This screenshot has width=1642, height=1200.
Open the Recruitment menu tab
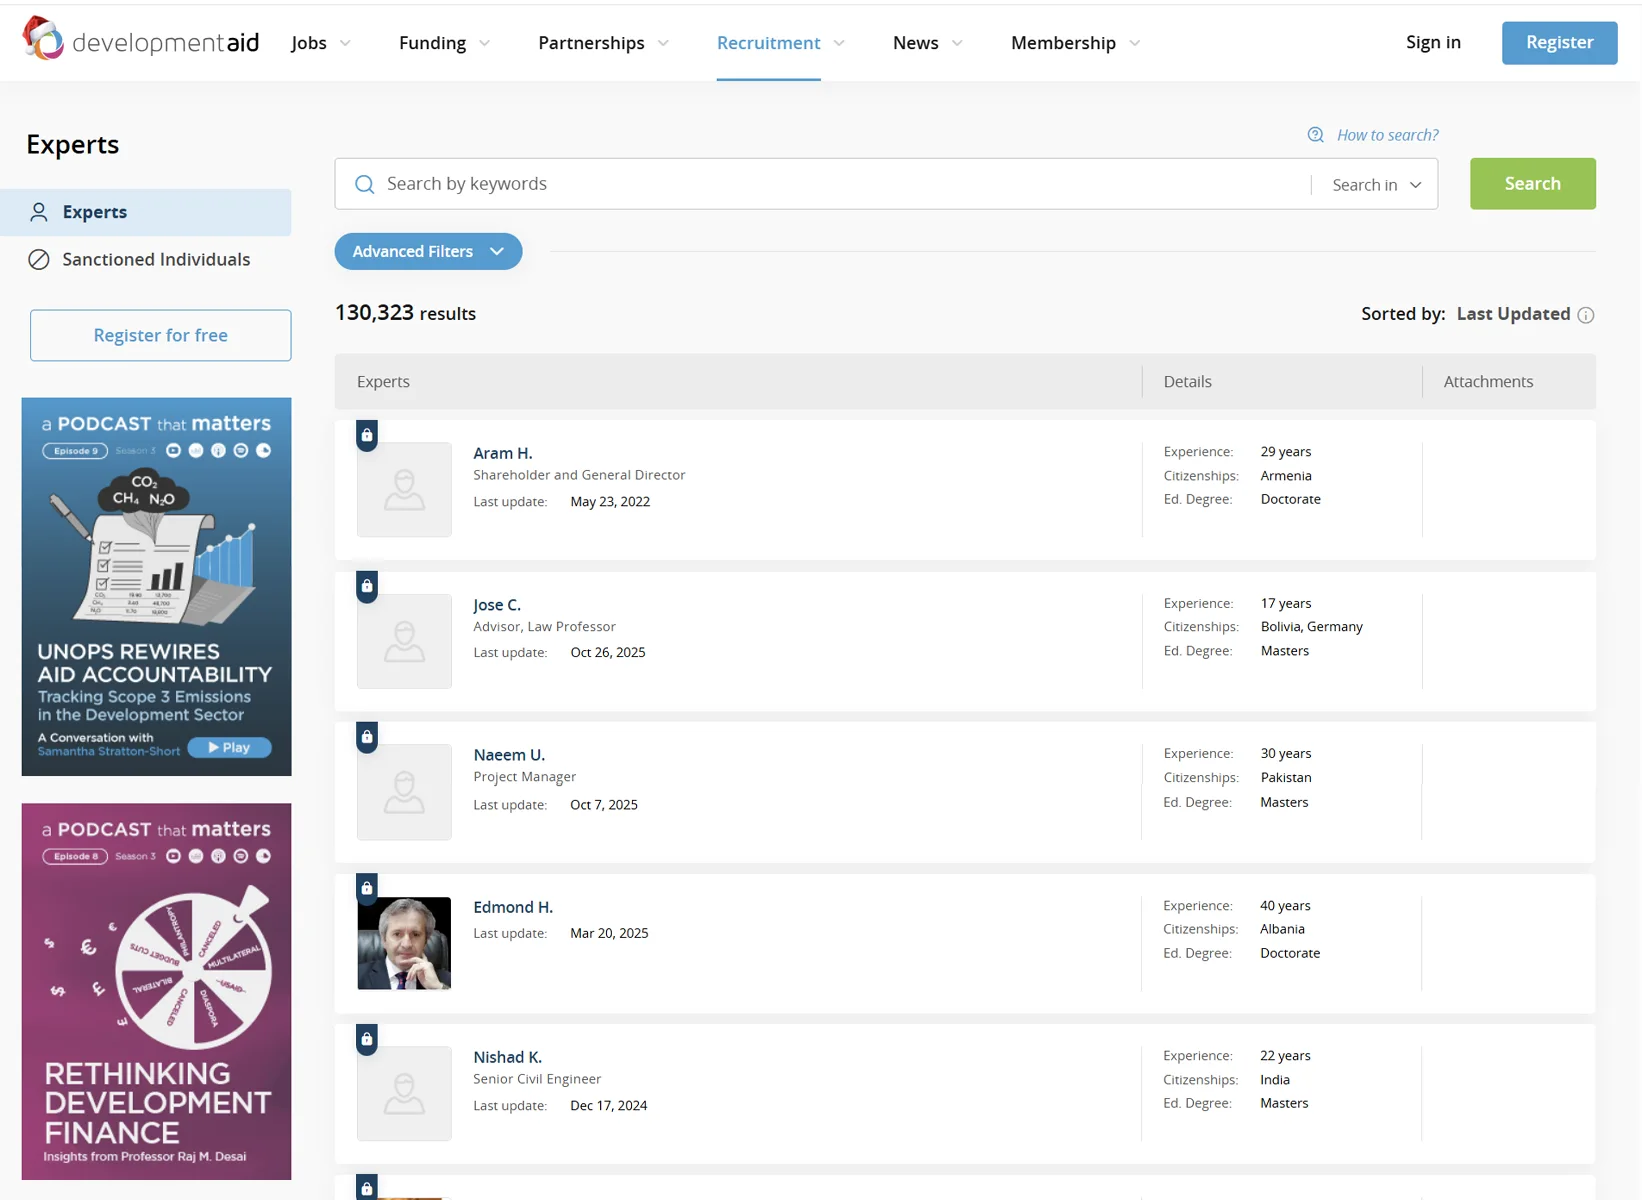click(x=768, y=43)
